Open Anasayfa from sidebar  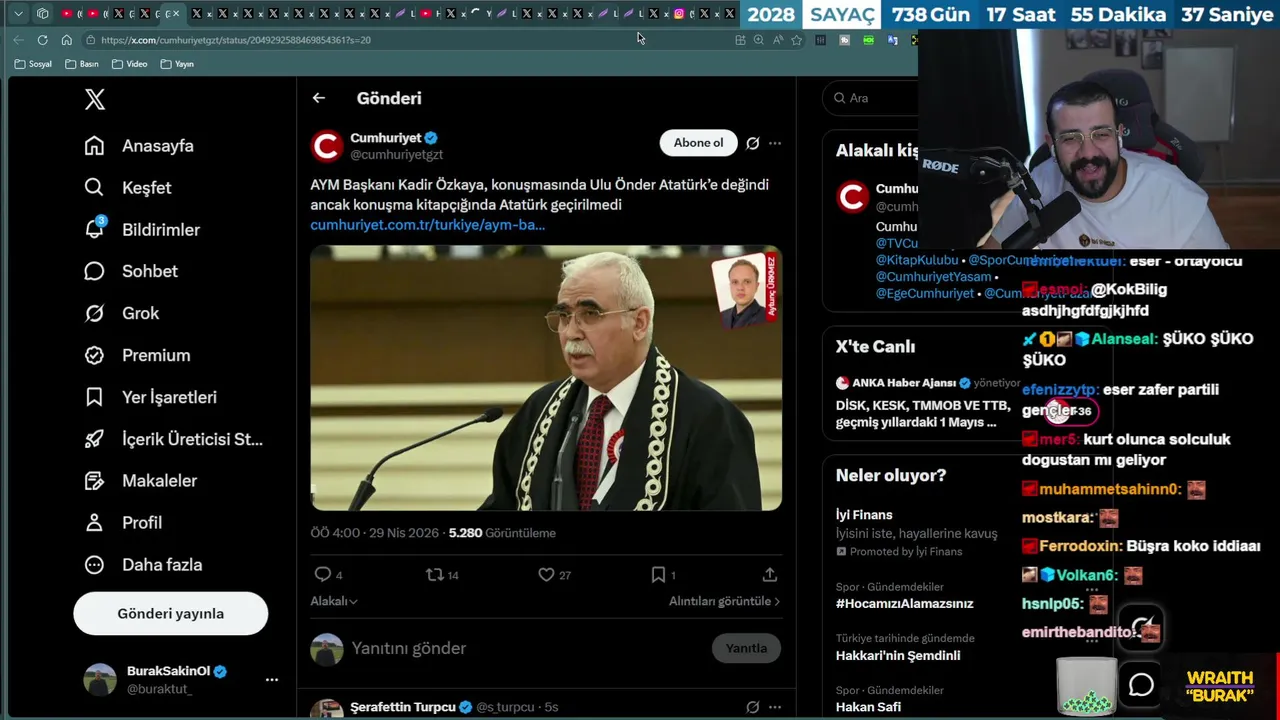(x=140, y=146)
